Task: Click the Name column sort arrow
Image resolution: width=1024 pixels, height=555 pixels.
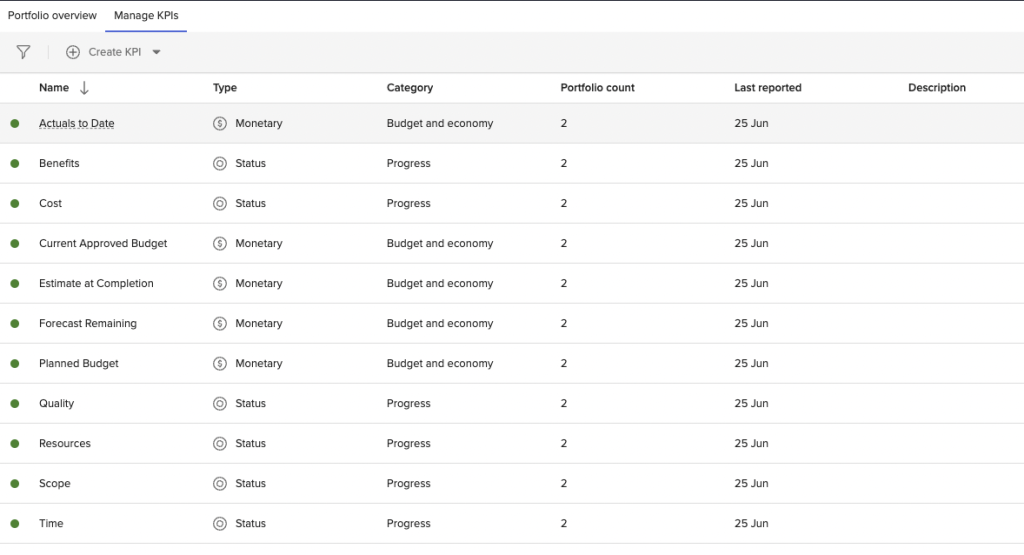Action: (x=84, y=88)
